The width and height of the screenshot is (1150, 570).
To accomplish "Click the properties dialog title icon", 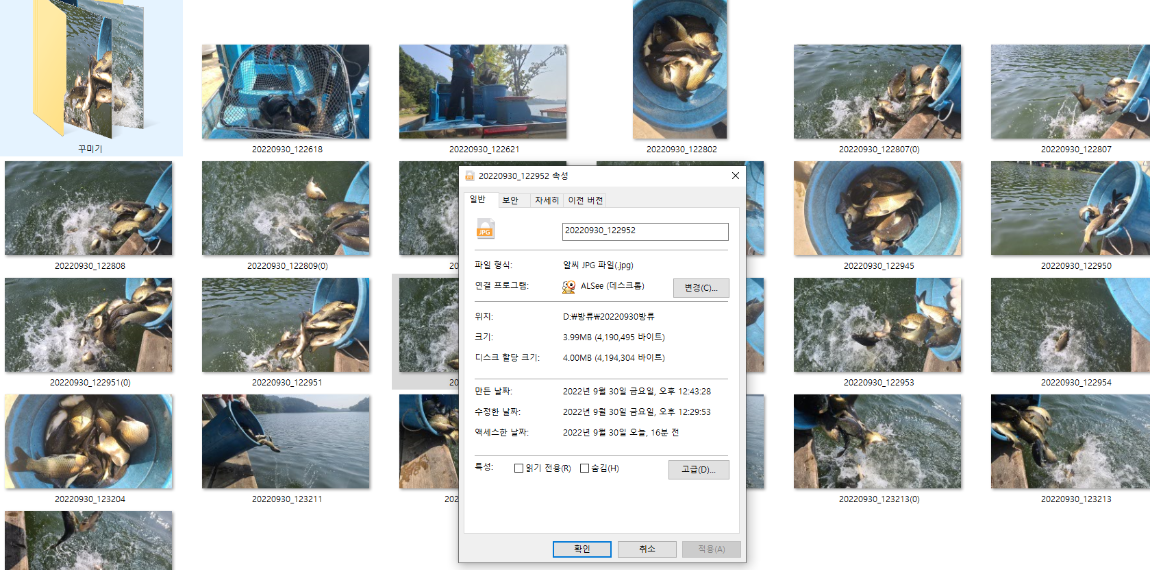I will [x=469, y=176].
